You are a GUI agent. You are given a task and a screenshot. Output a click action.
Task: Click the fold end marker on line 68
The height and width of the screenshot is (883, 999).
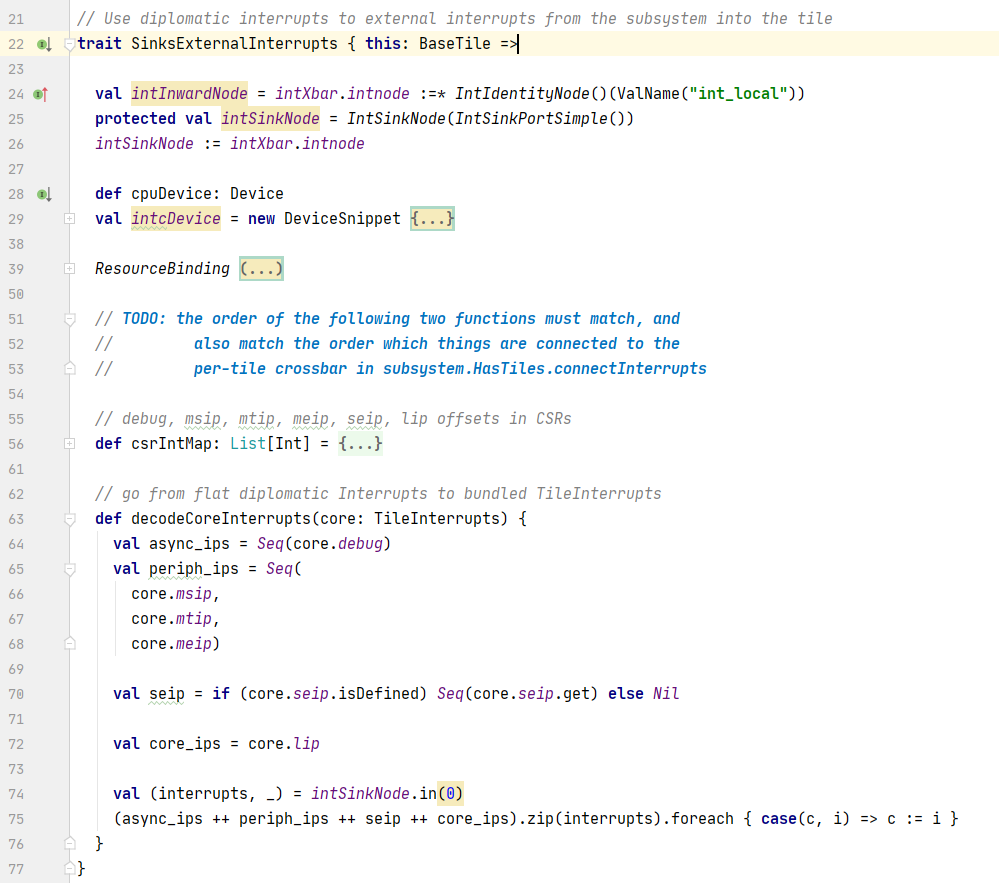point(70,644)
